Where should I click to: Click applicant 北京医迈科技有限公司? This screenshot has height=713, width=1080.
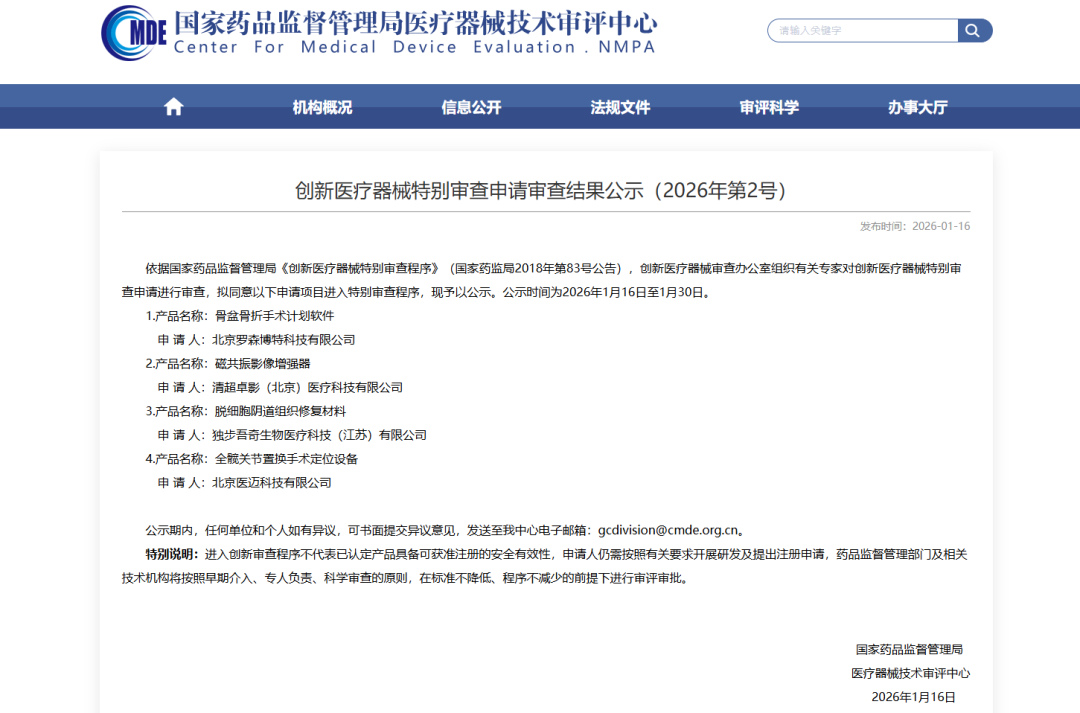pyautogui.click(x=271, y=483)
